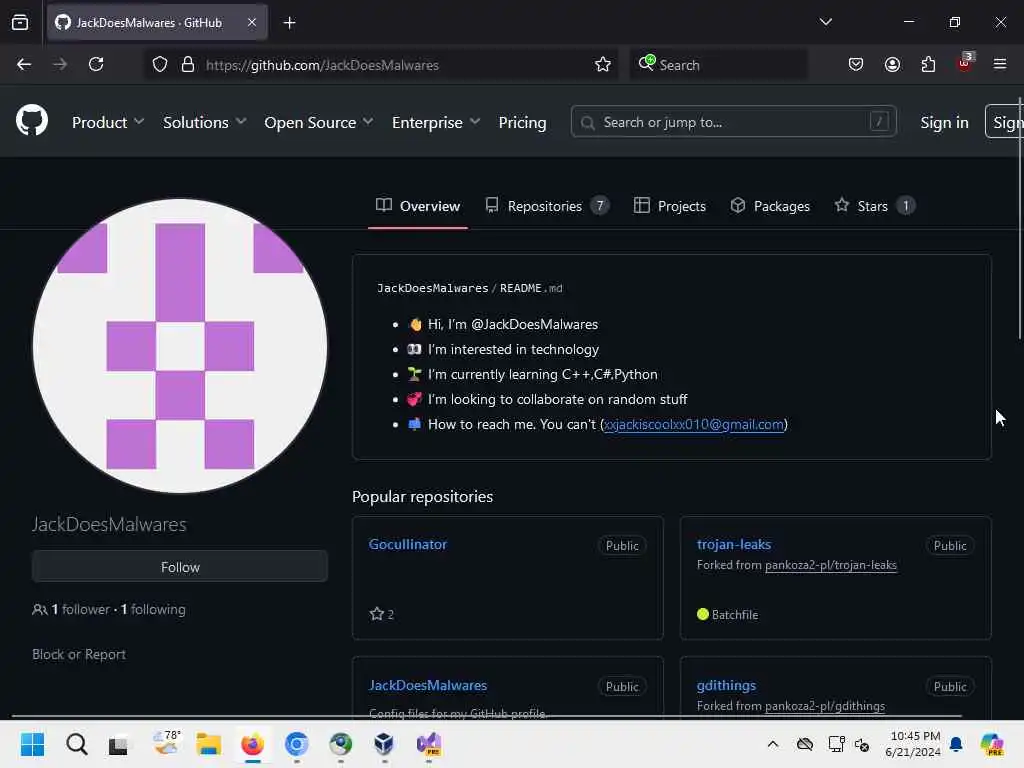Switch to the Projects tab

coord(670,206)
